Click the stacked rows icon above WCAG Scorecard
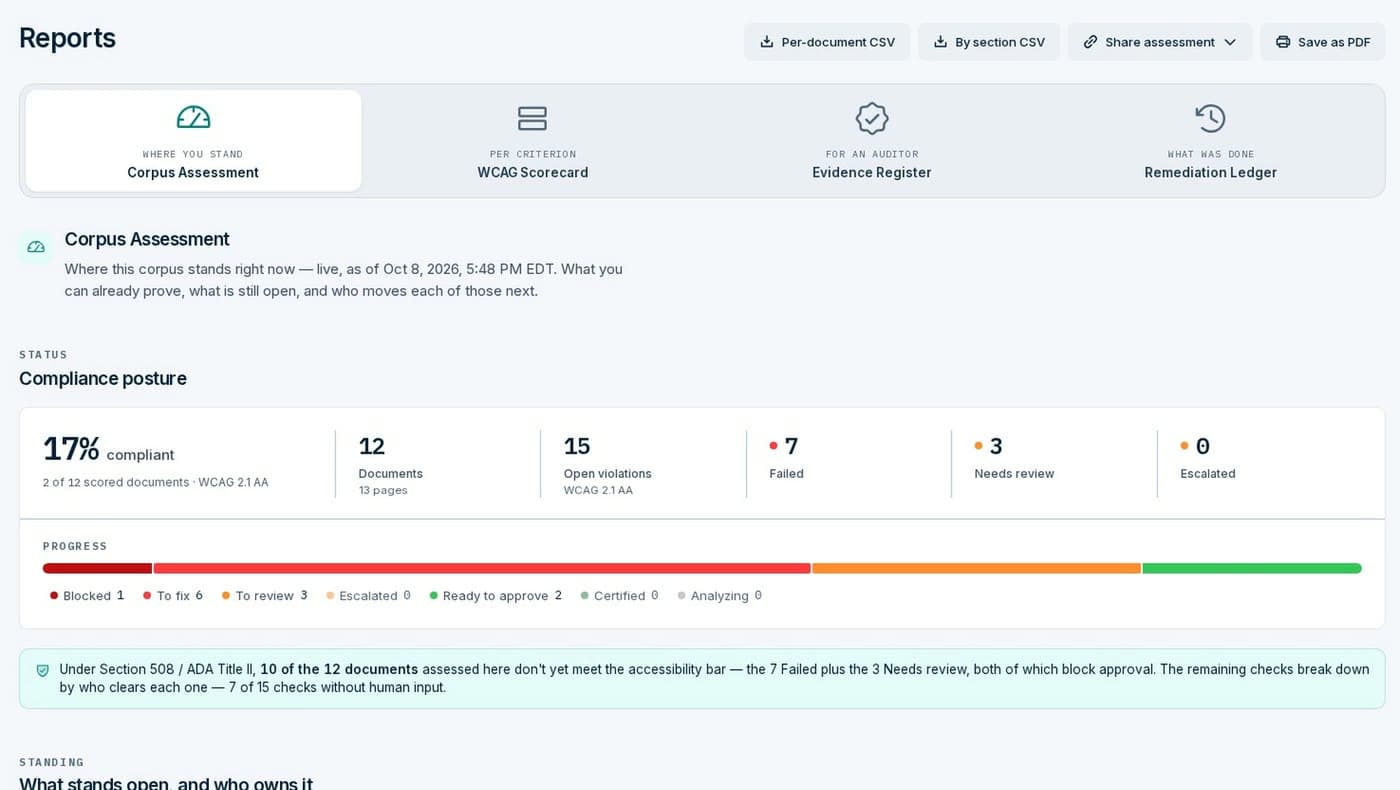 pyautogui.click(x=532, y=118)
